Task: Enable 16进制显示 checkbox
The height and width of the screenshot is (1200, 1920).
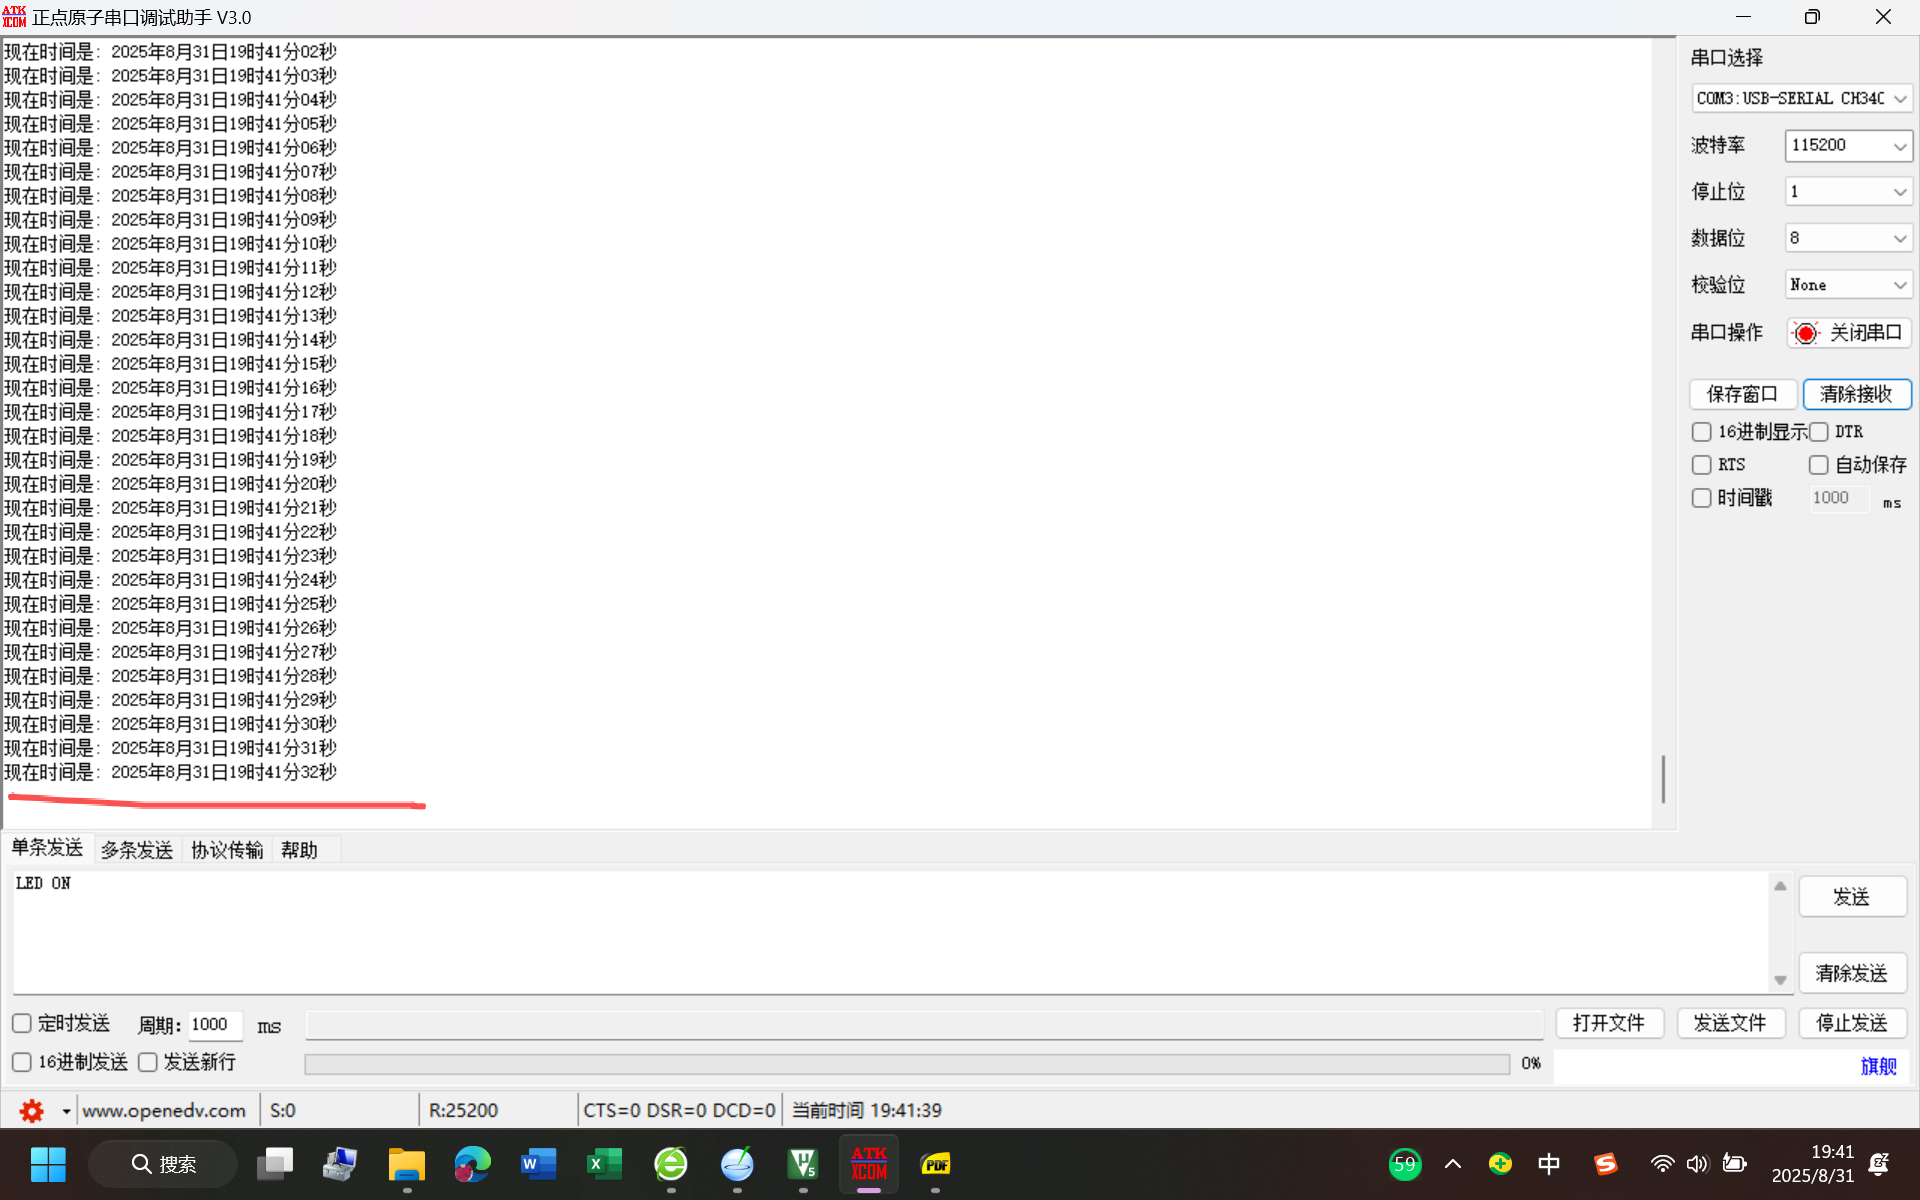Action: 1702,432
